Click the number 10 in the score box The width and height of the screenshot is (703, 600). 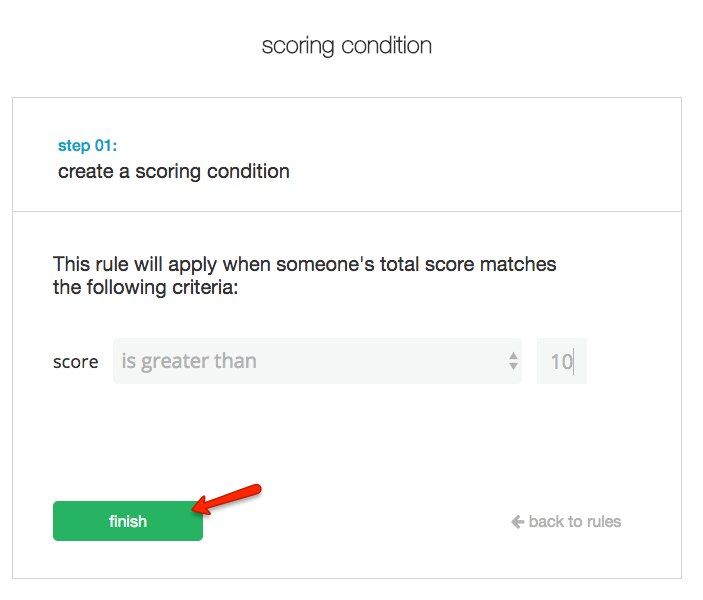(560, 361)
